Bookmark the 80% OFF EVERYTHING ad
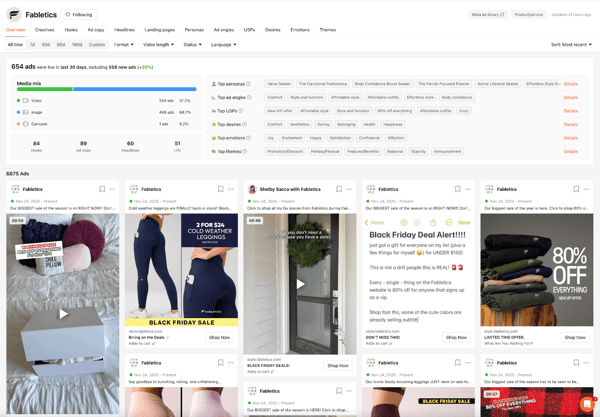Image resolution: width=600 pixels, height=417 pixels. tap(576, 189)
